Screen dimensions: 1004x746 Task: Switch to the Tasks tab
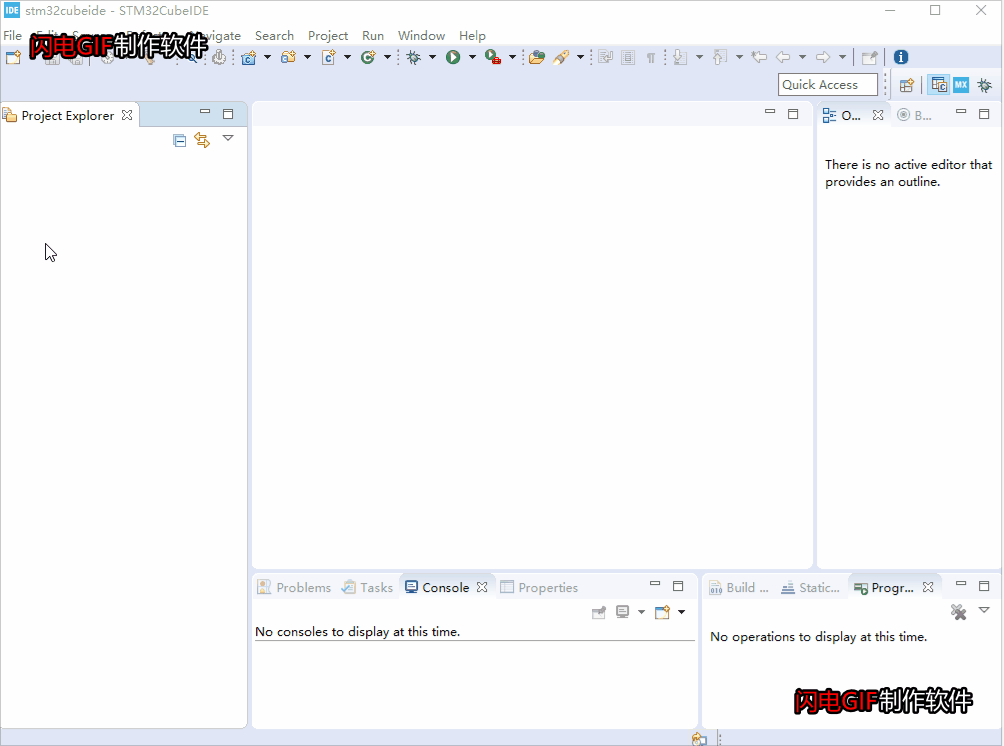click(368, 588)
